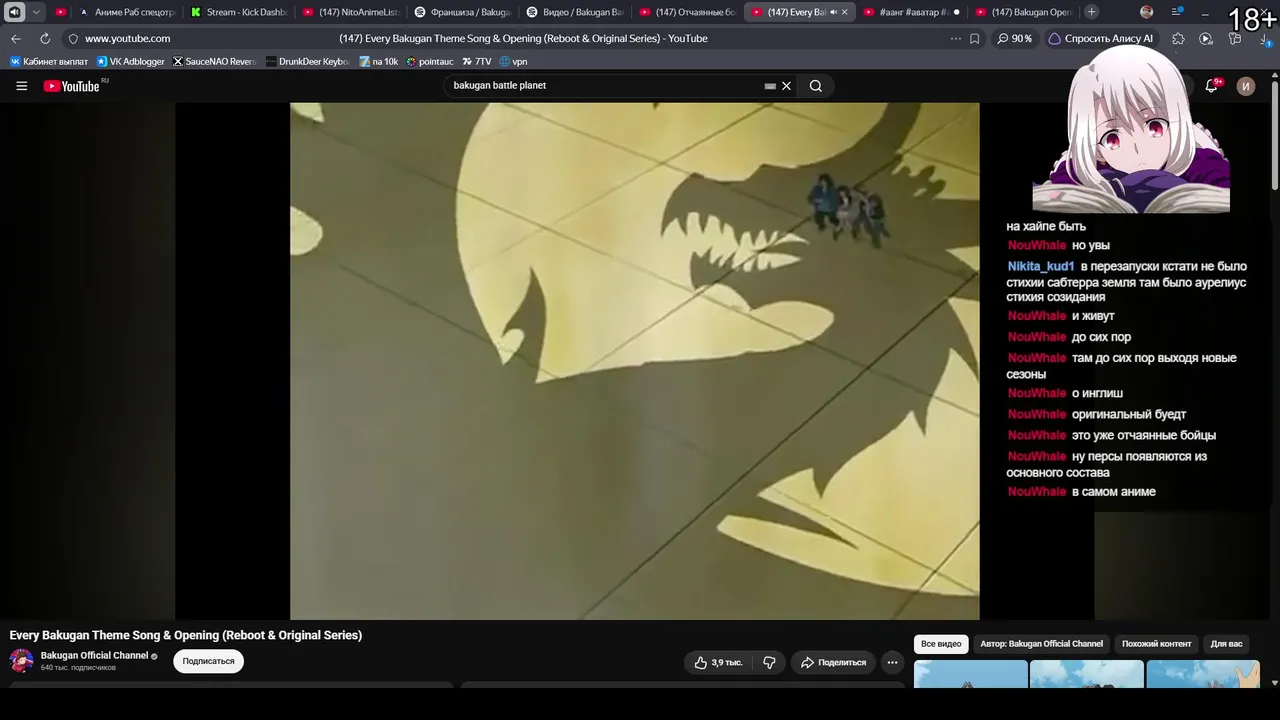Screen dimensions: 1280x720
Task: Open the 90% zoom level control
Action: click(1015, 39)
